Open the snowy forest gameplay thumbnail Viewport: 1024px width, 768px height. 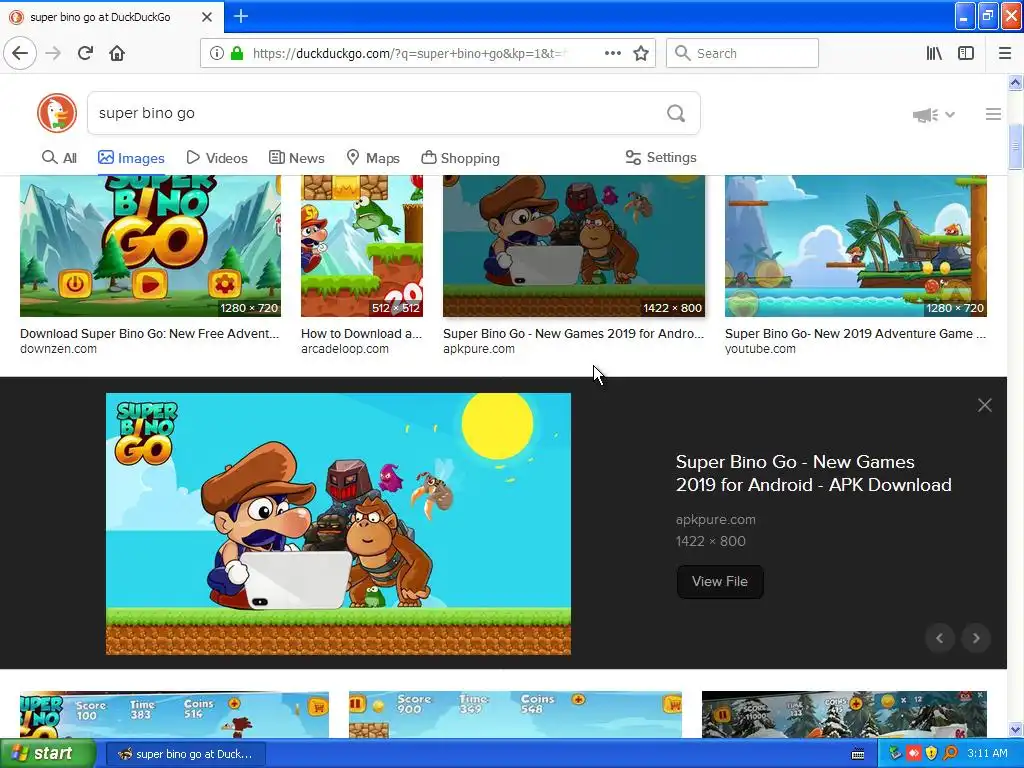(844, 714)
